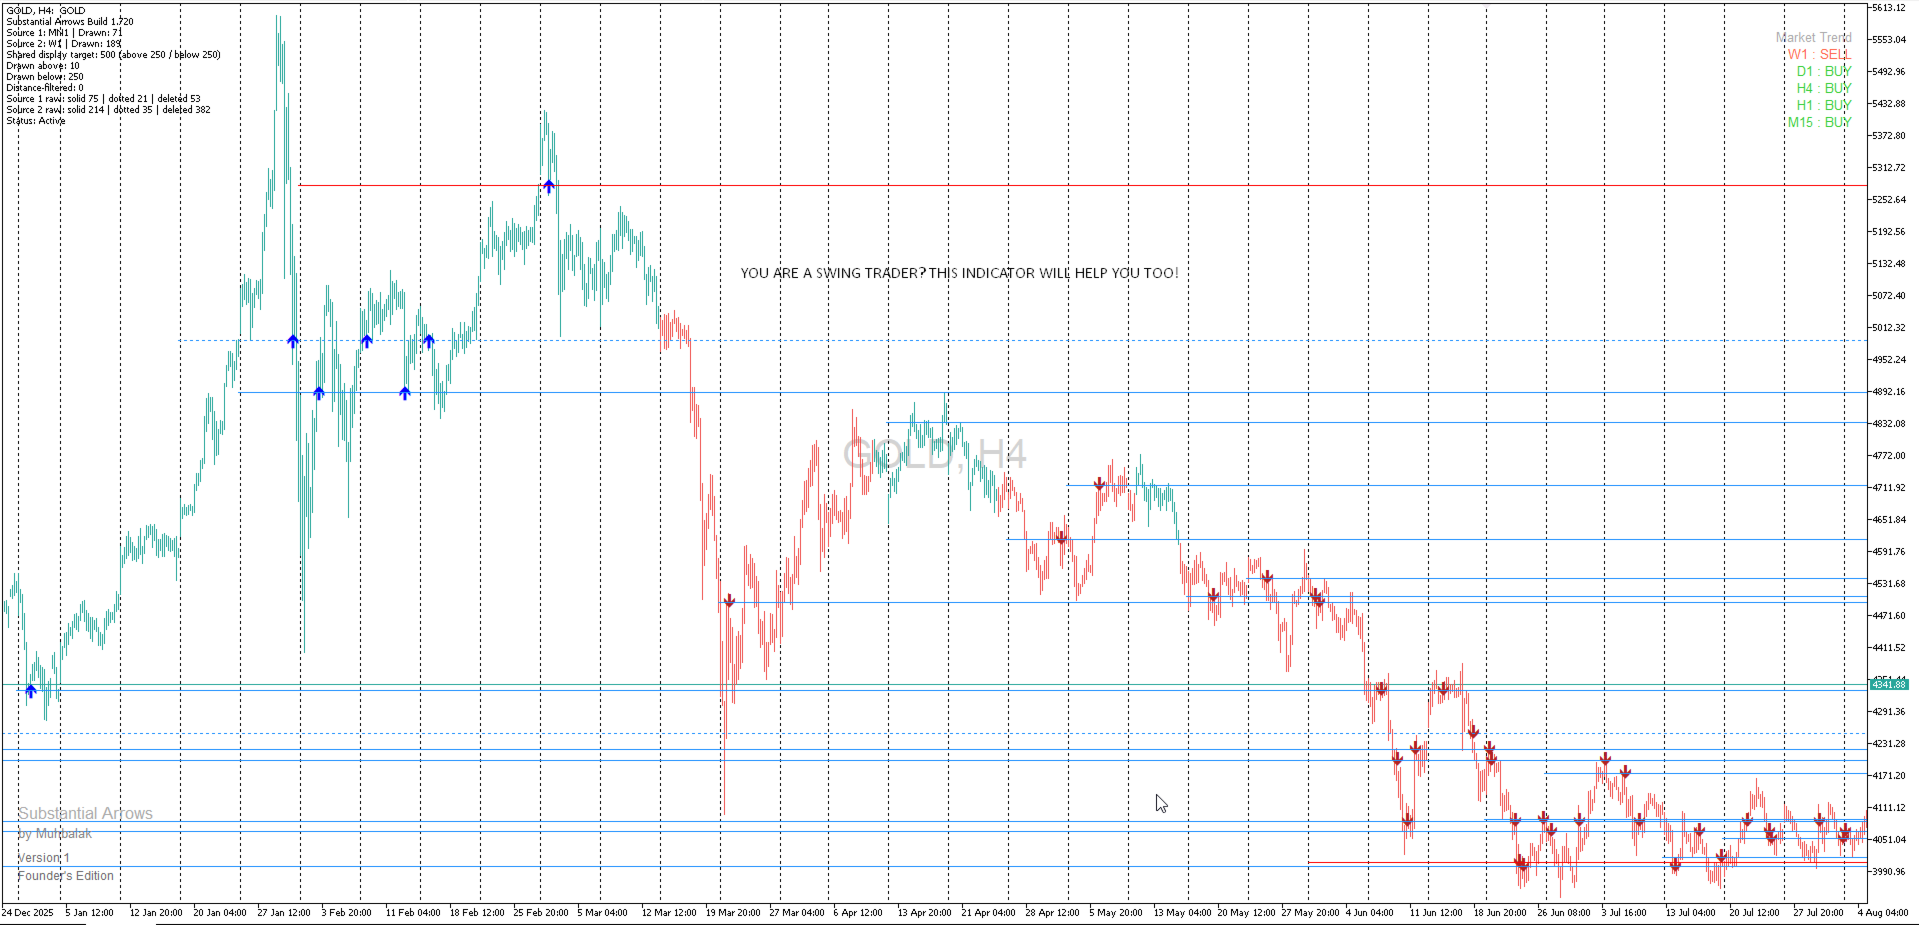Viewport: 1919px width, 925px height.
Task: Select the red down arrow near the 19 Mar 20:00 gridline
Action: coord(729,600)
